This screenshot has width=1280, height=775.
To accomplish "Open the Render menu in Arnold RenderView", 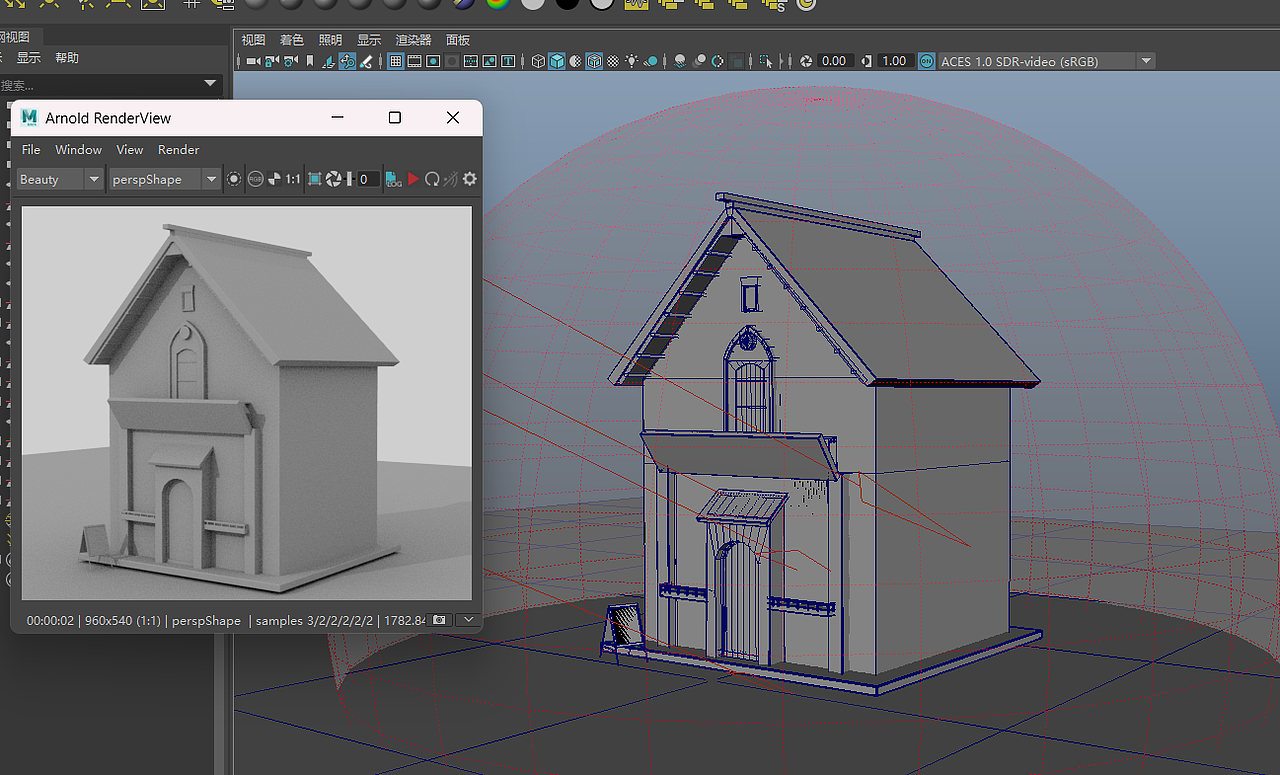I will tap(179, 149).
